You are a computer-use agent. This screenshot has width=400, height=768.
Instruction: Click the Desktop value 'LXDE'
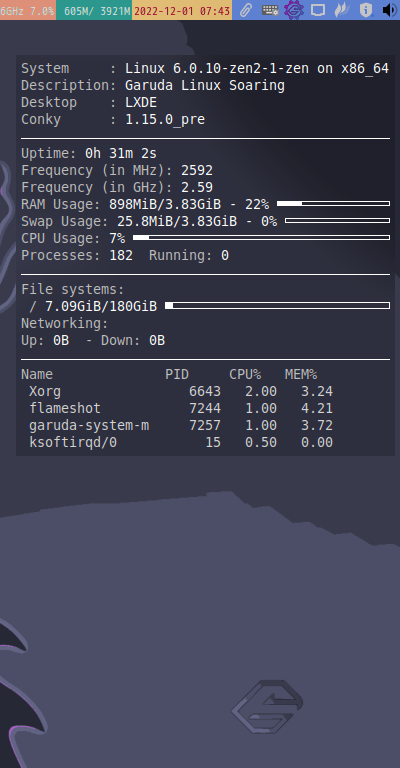pyautogui.click(x=141, y=102)
